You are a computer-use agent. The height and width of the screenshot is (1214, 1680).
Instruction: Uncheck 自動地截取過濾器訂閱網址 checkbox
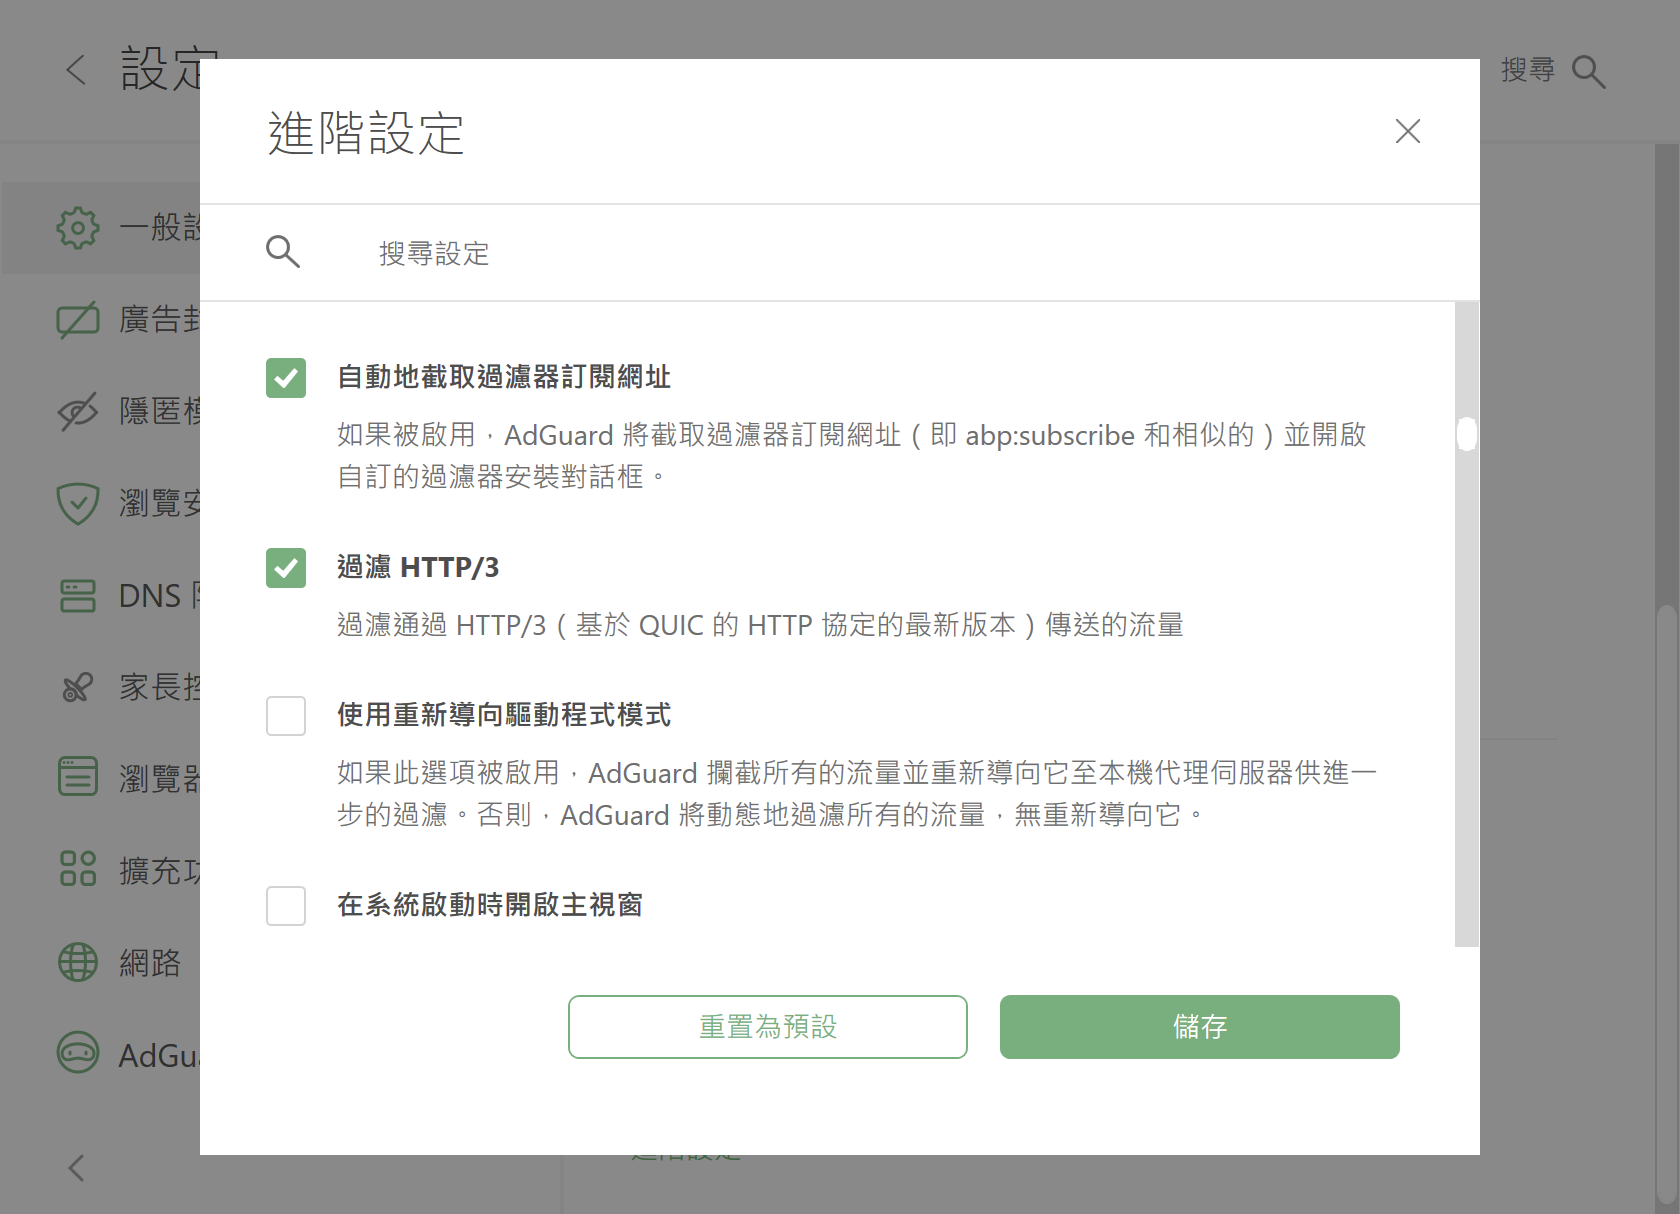(x=286, y=378)
